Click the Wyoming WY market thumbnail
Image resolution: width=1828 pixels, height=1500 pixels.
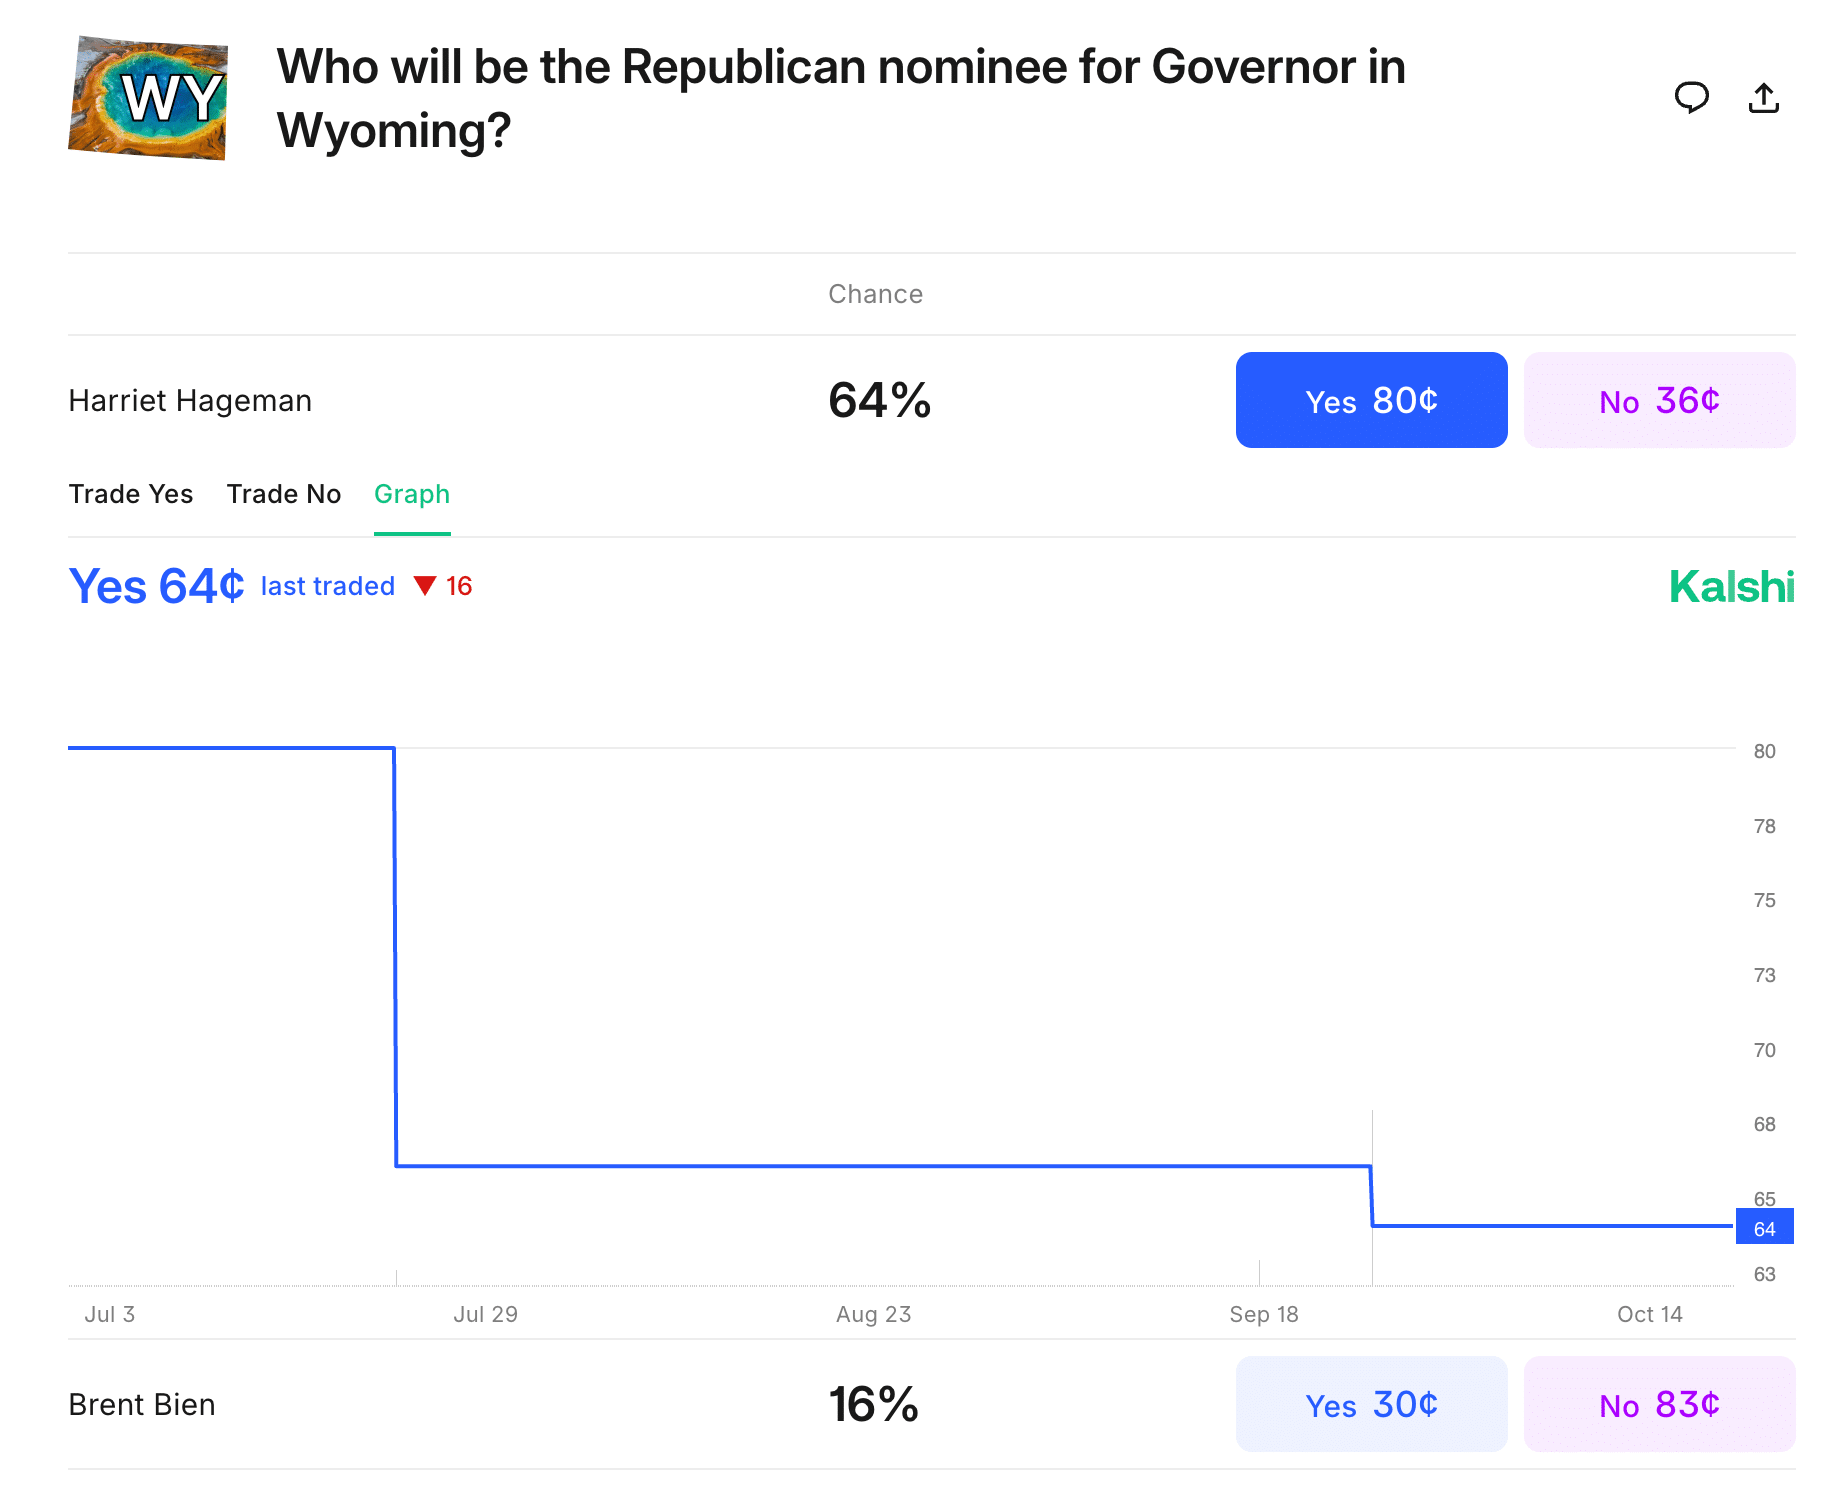tap(148, 98)
